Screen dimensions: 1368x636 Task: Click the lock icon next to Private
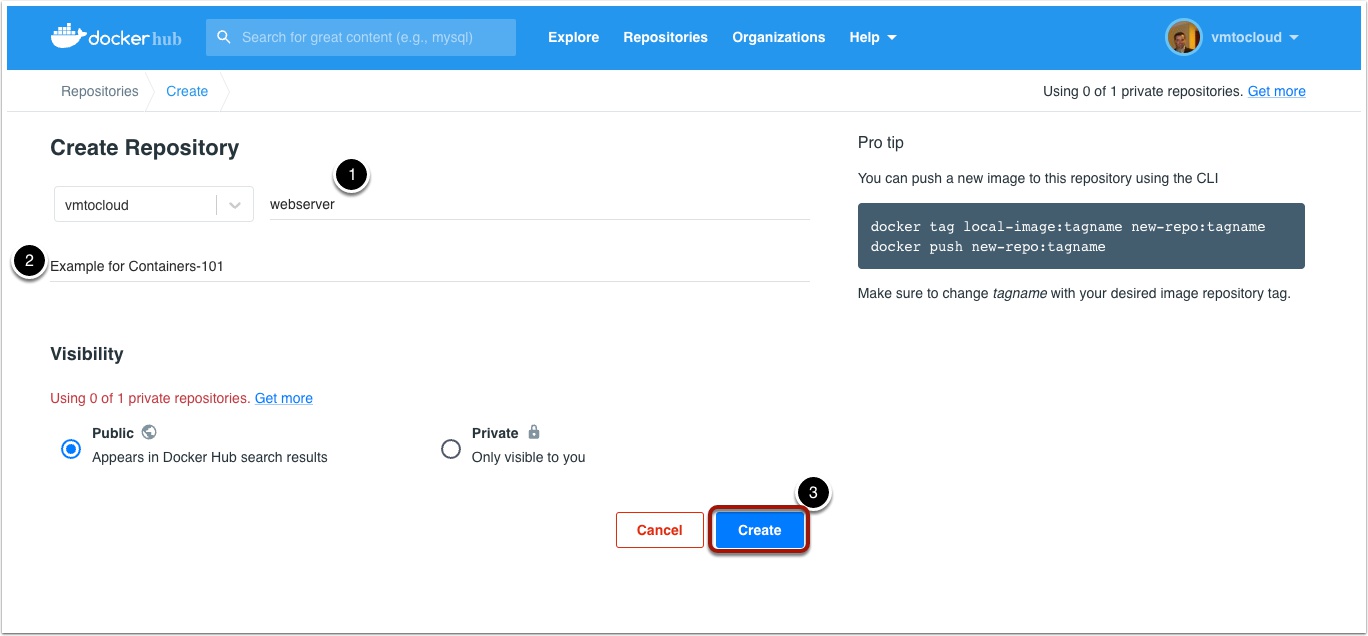click(x=534, y=432)
